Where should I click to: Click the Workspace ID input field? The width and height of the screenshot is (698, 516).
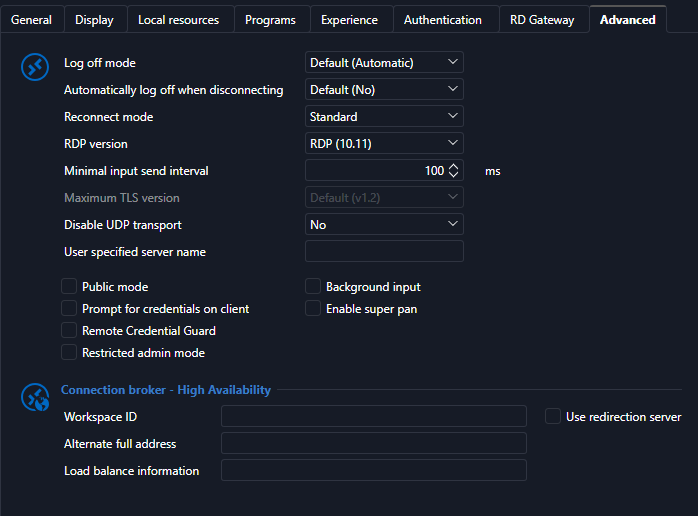[x=374, y=416]
